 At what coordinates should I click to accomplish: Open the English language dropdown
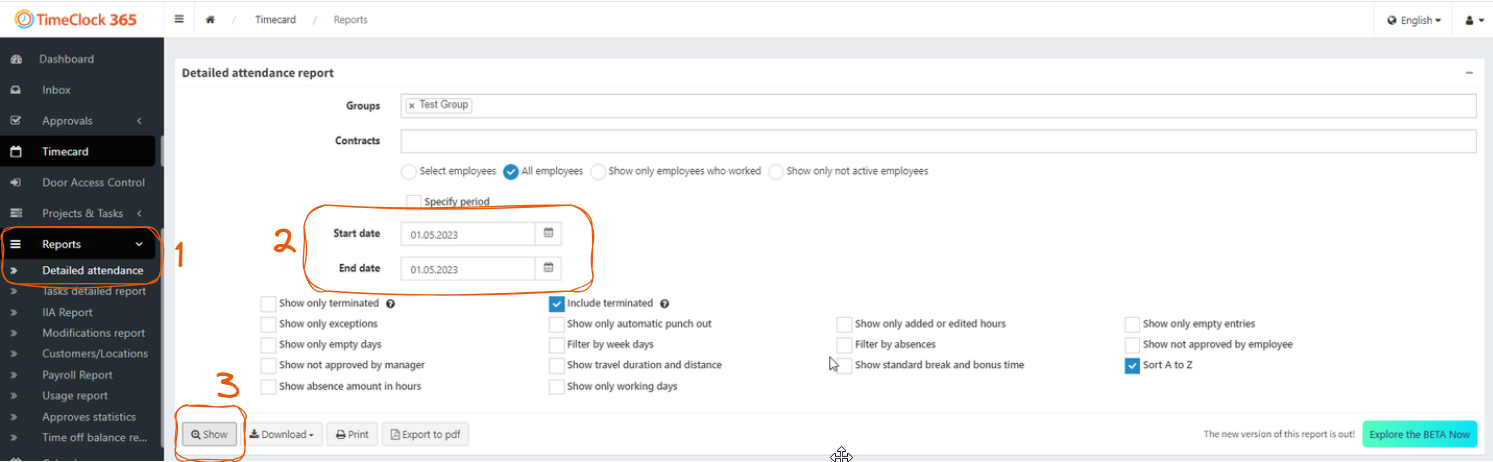[1414, 20]
